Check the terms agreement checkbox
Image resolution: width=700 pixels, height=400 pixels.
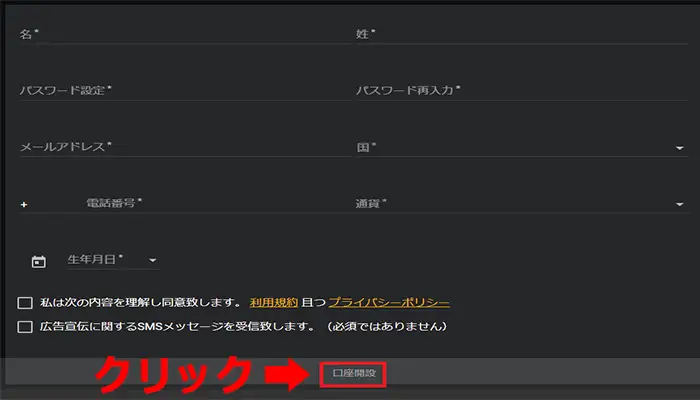25,303
